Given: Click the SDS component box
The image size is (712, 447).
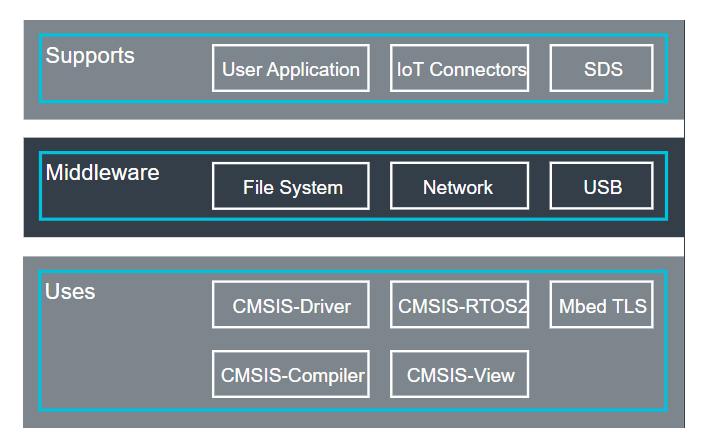Looking at the screenshot, I should 602,69.
